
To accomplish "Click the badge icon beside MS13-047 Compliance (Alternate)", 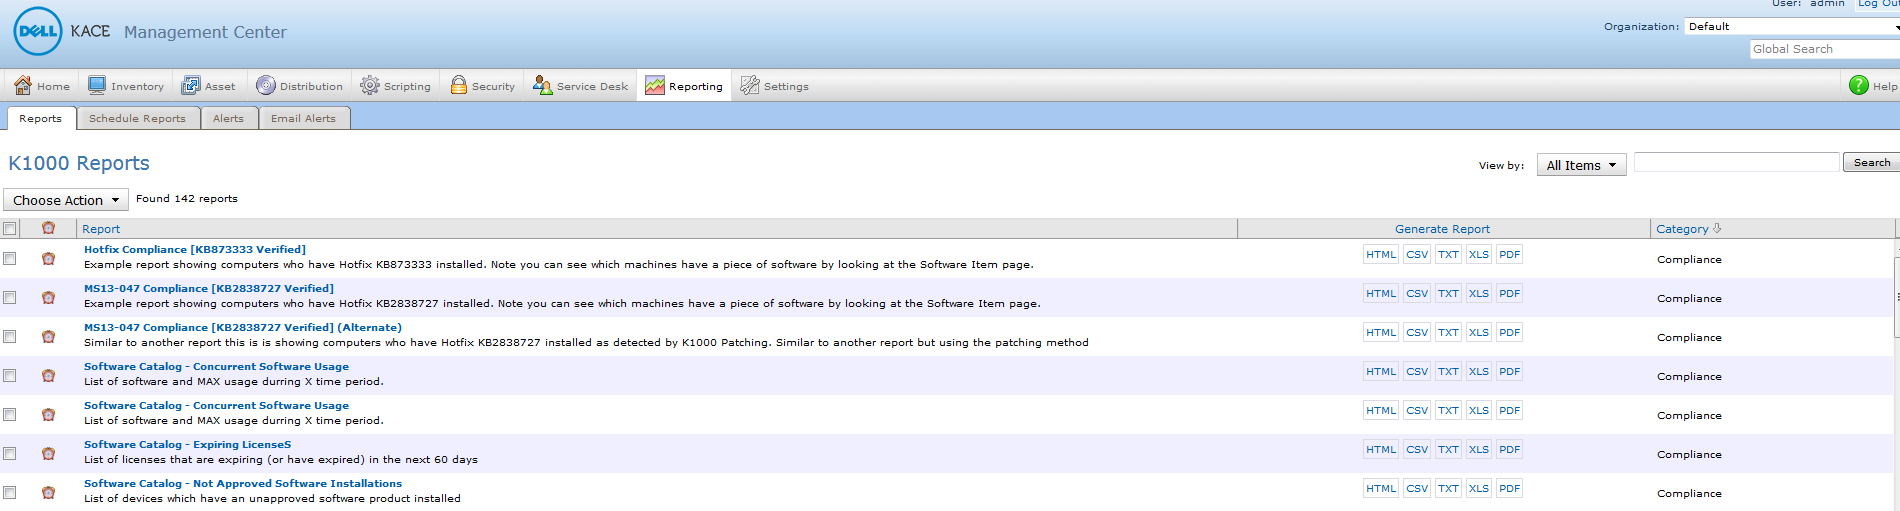I will 48,336.
